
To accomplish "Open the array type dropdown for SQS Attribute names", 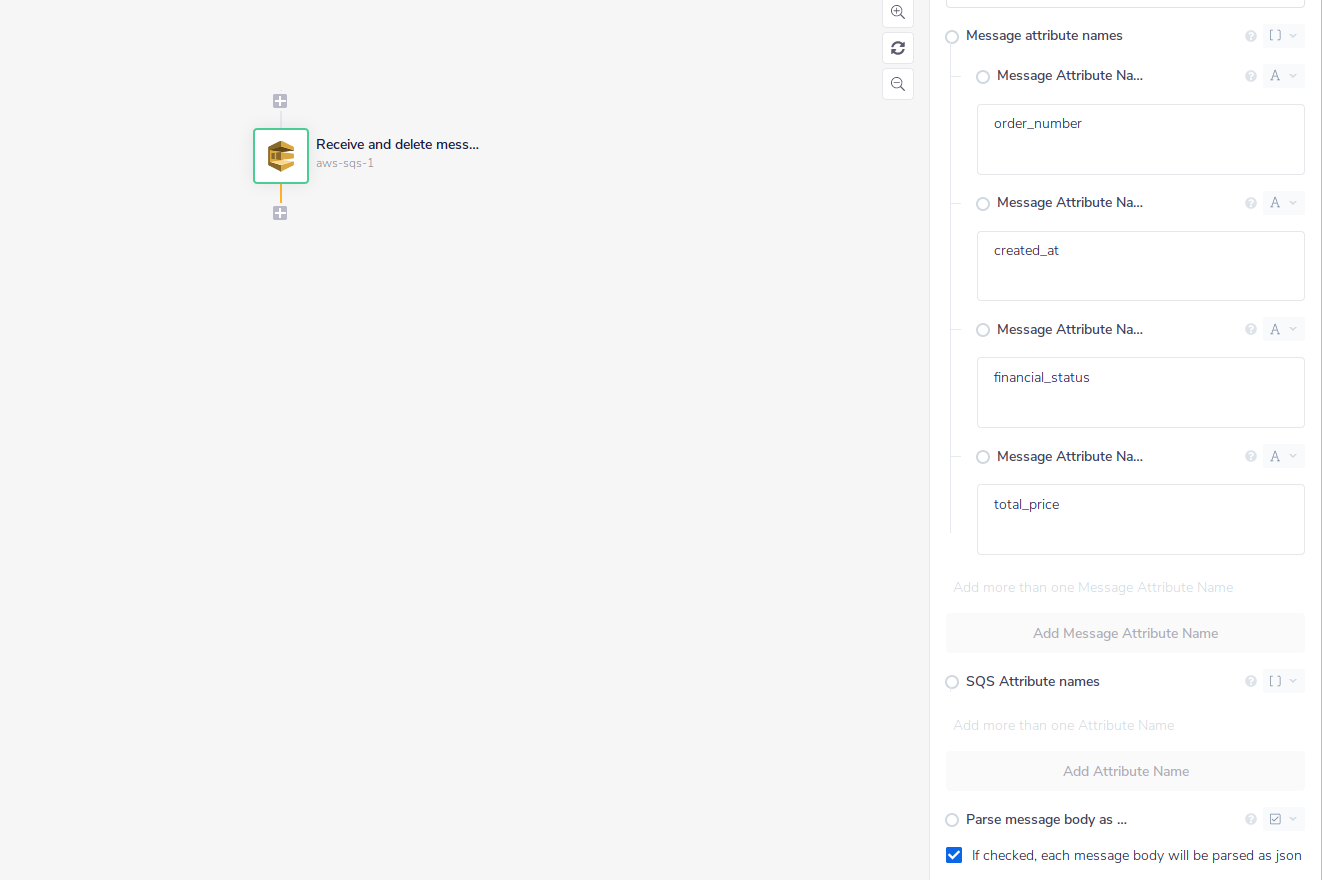I will [1283, 682].
